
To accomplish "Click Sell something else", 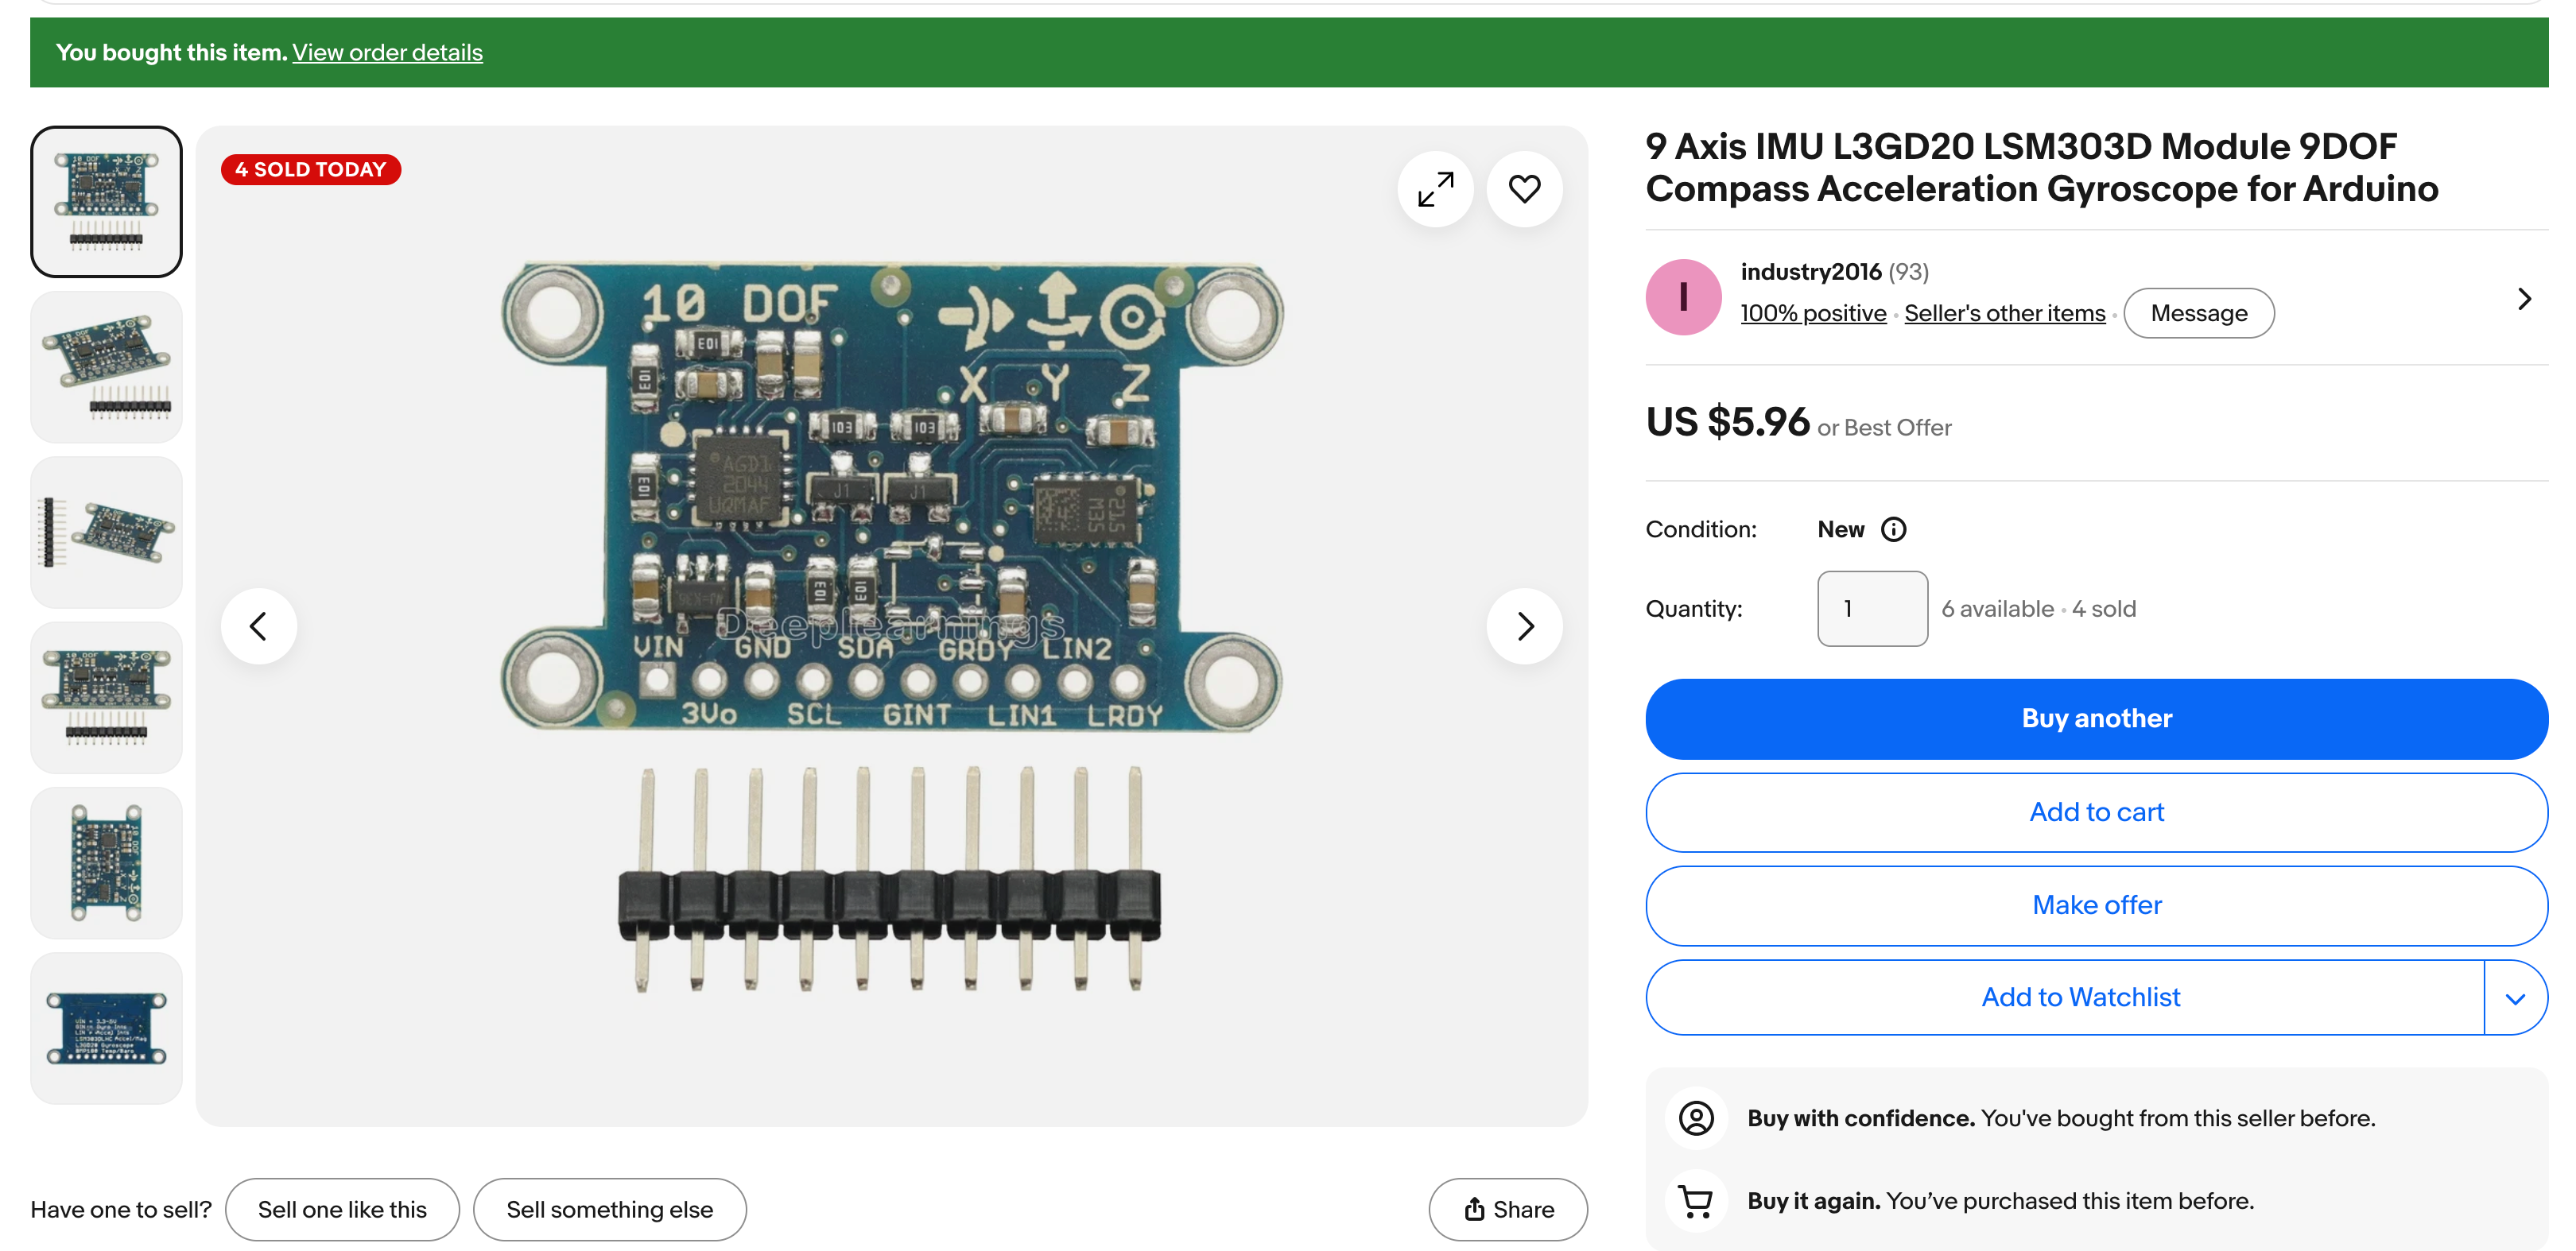I will point(609,1209).
